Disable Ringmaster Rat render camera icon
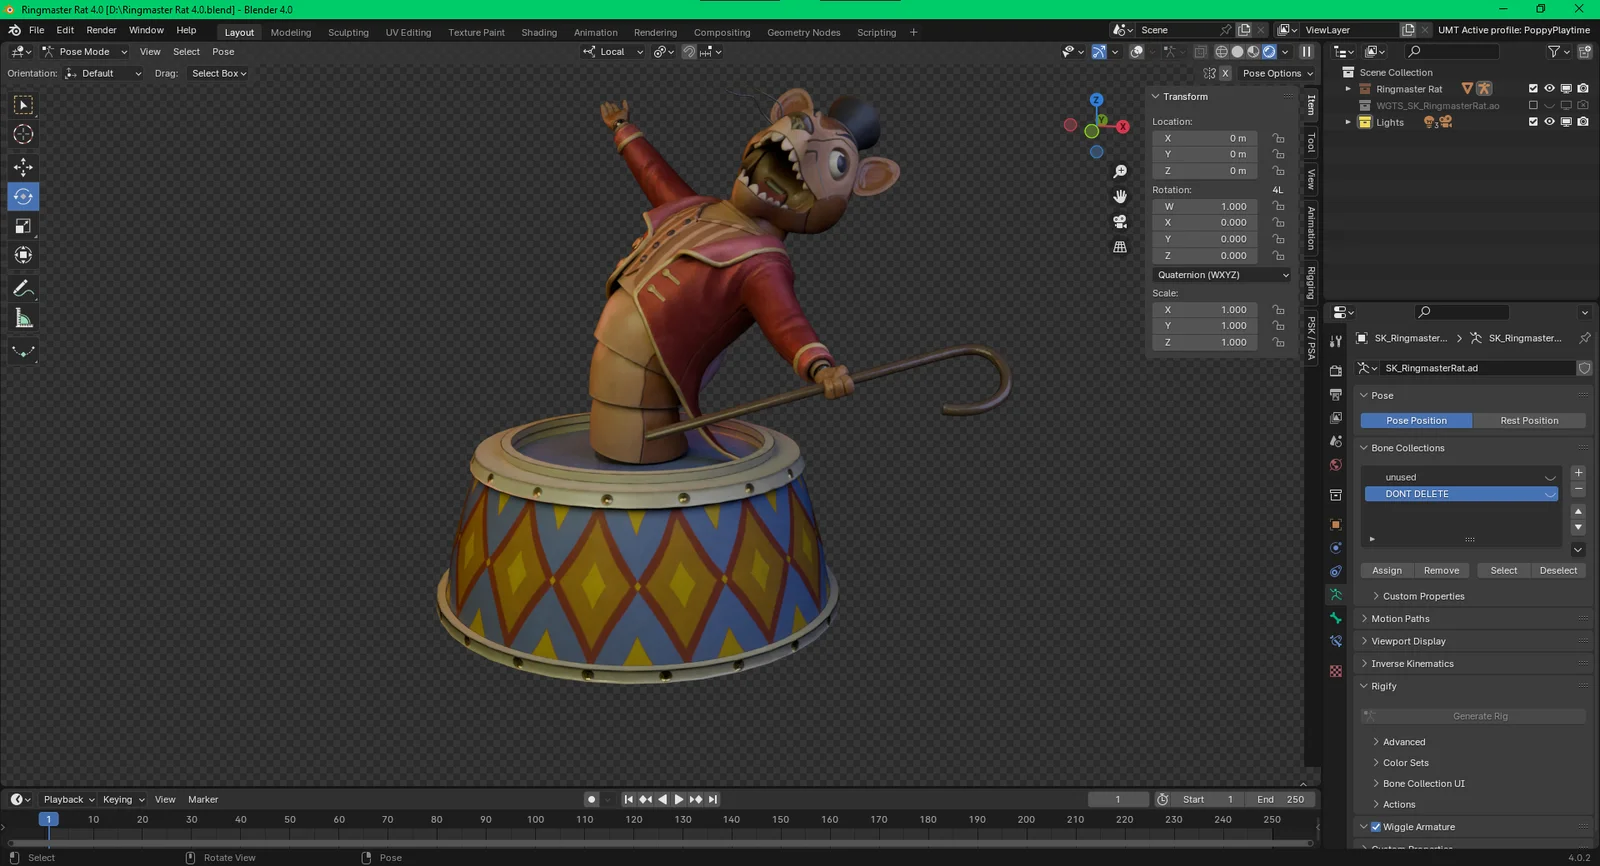Viewport: 1600px width, 866px height. point(1583,89)
